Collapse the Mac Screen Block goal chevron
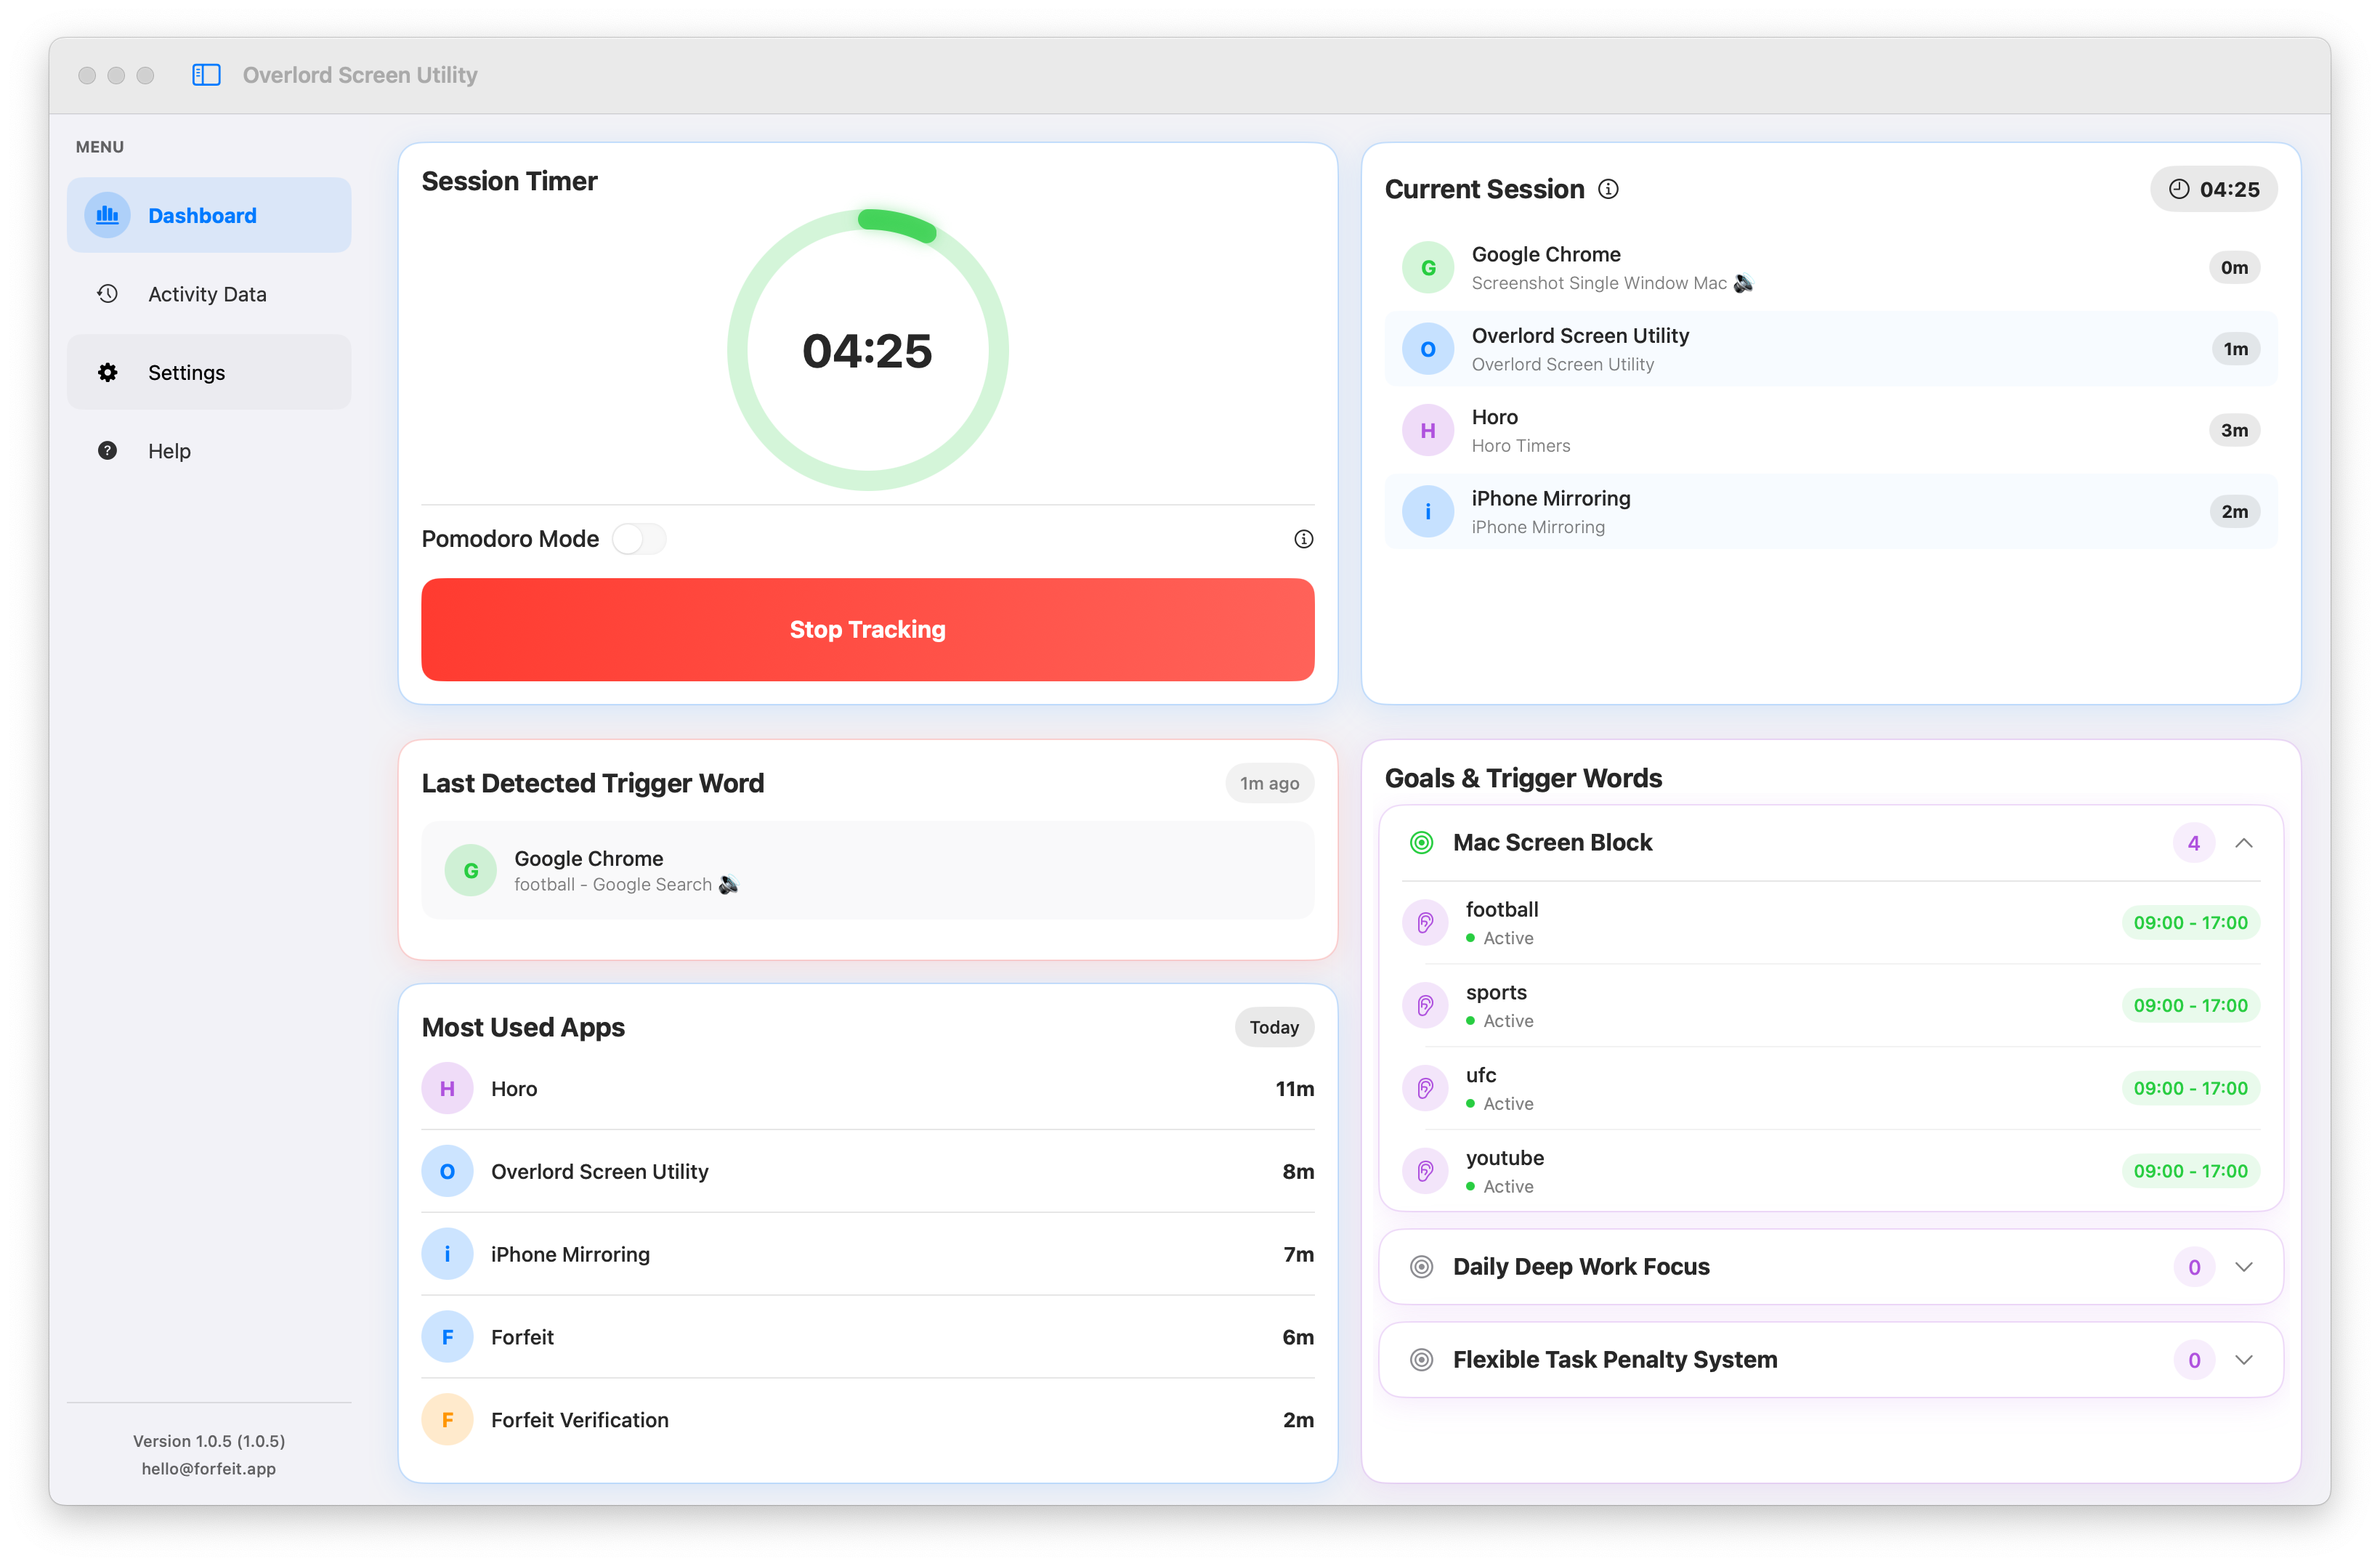The width and height of the screenshot is (2380, 1566). [2244, 843]
